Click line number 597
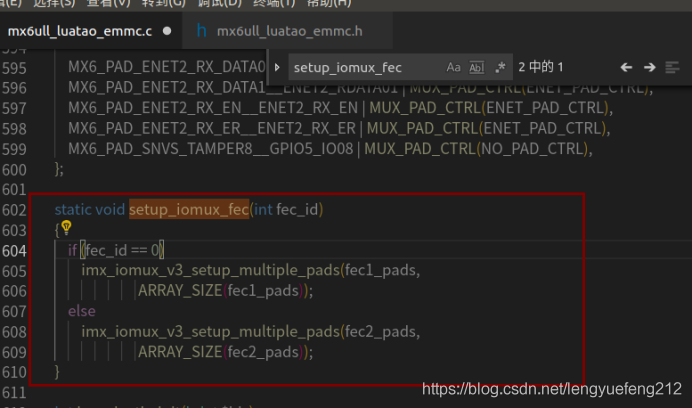Viewport: 692px width, 408px height. [15, 109]
